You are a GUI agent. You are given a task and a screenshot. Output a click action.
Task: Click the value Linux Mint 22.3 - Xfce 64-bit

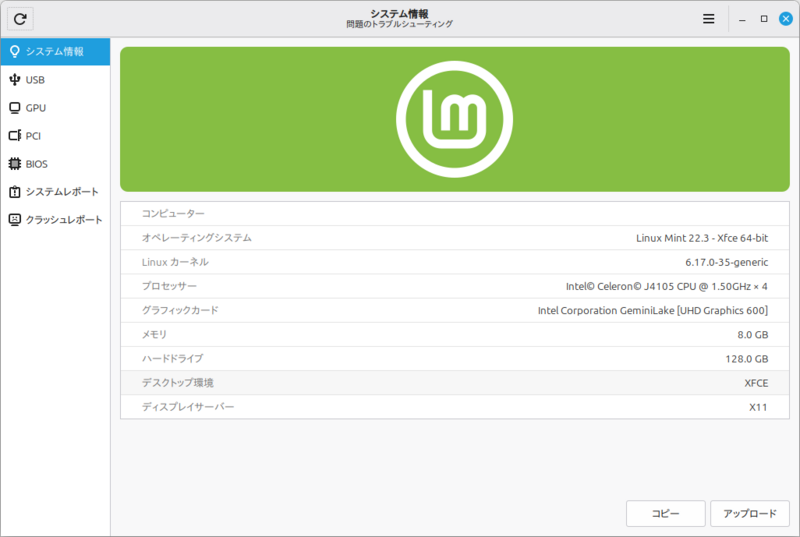click(x=702, y=238)
